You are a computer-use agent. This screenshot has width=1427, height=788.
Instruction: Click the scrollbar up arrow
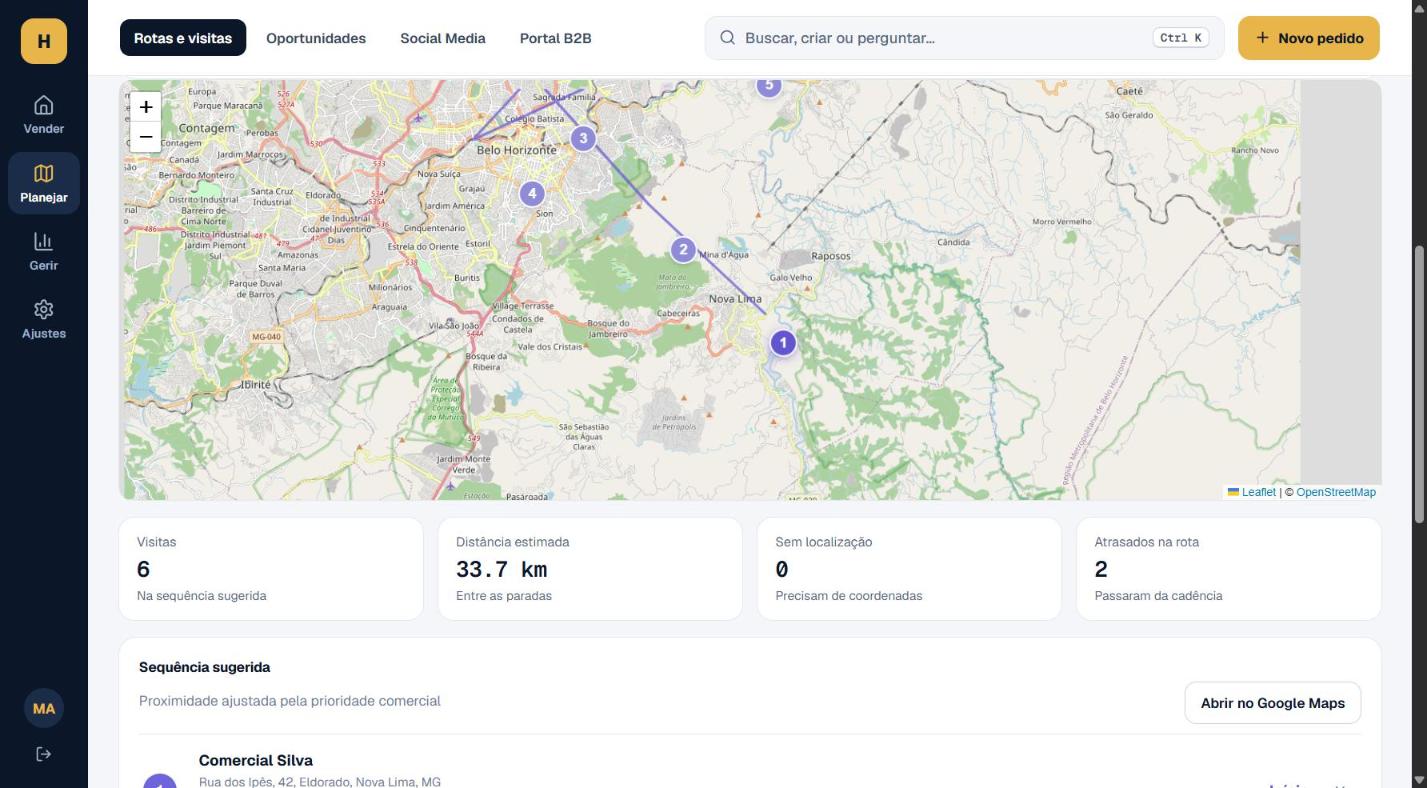tap(1419, 8)
